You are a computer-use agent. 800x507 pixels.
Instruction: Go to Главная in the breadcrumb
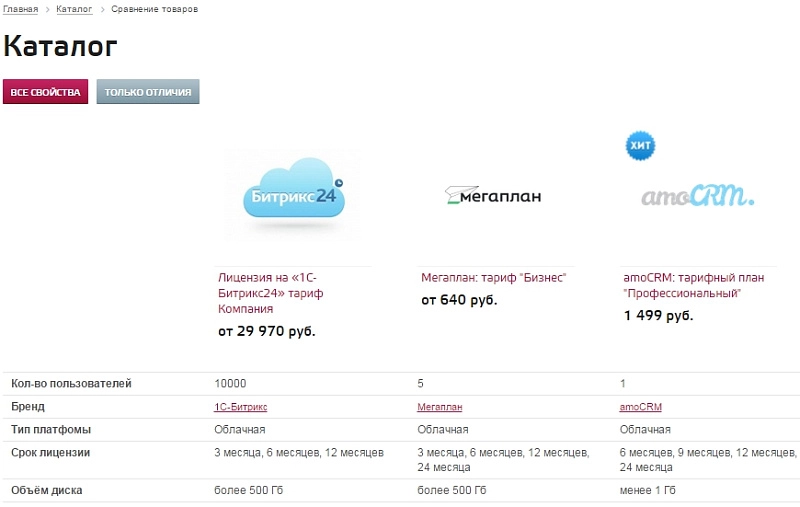click(21, 9)
